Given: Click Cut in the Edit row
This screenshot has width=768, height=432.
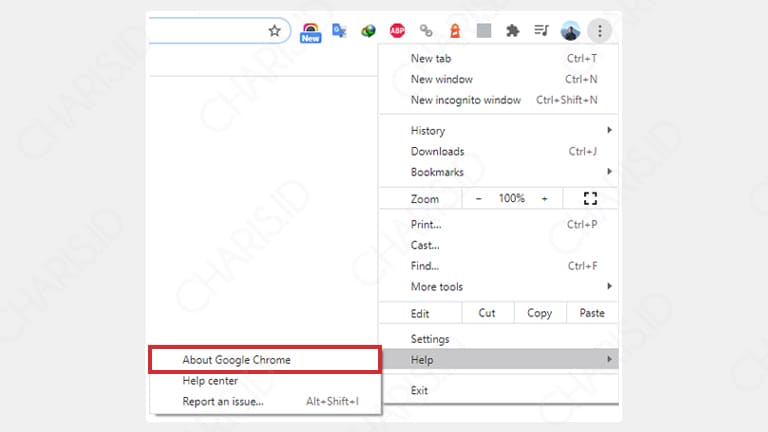Looking at the screenshot, I should (487, 313).
